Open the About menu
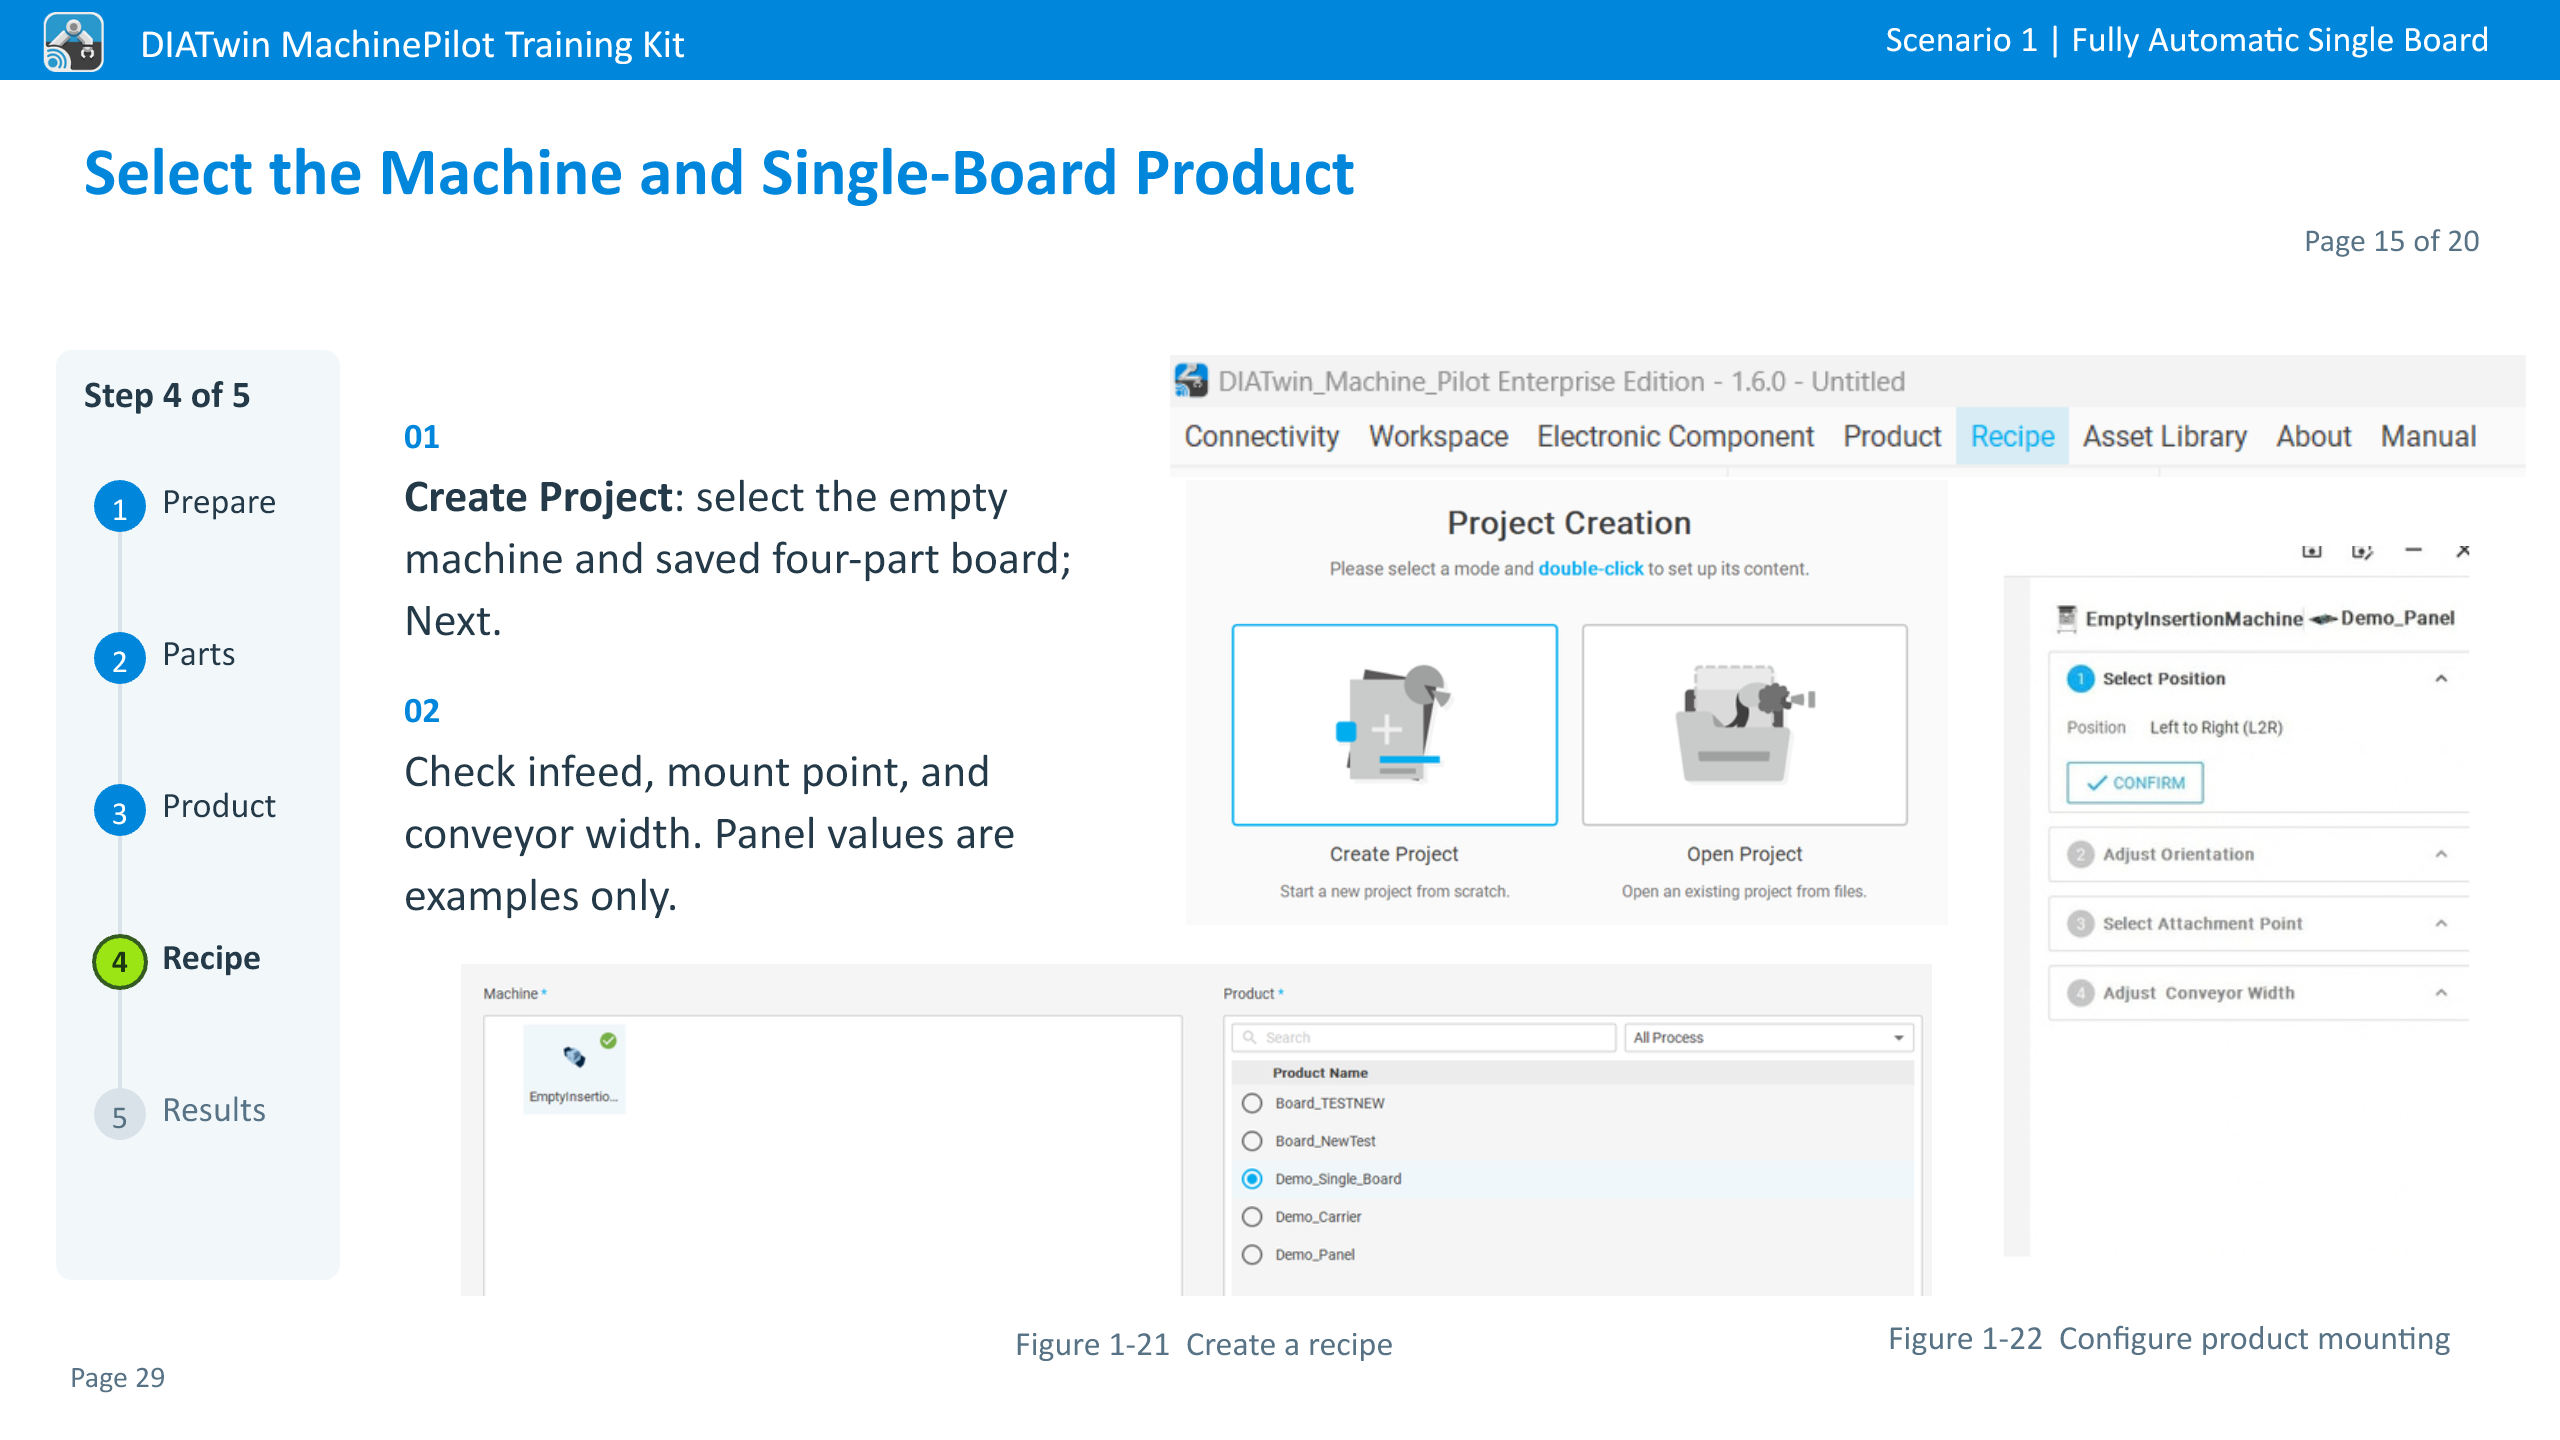This screenshot has height=1440, width=2560. (x=2314, y=437)
